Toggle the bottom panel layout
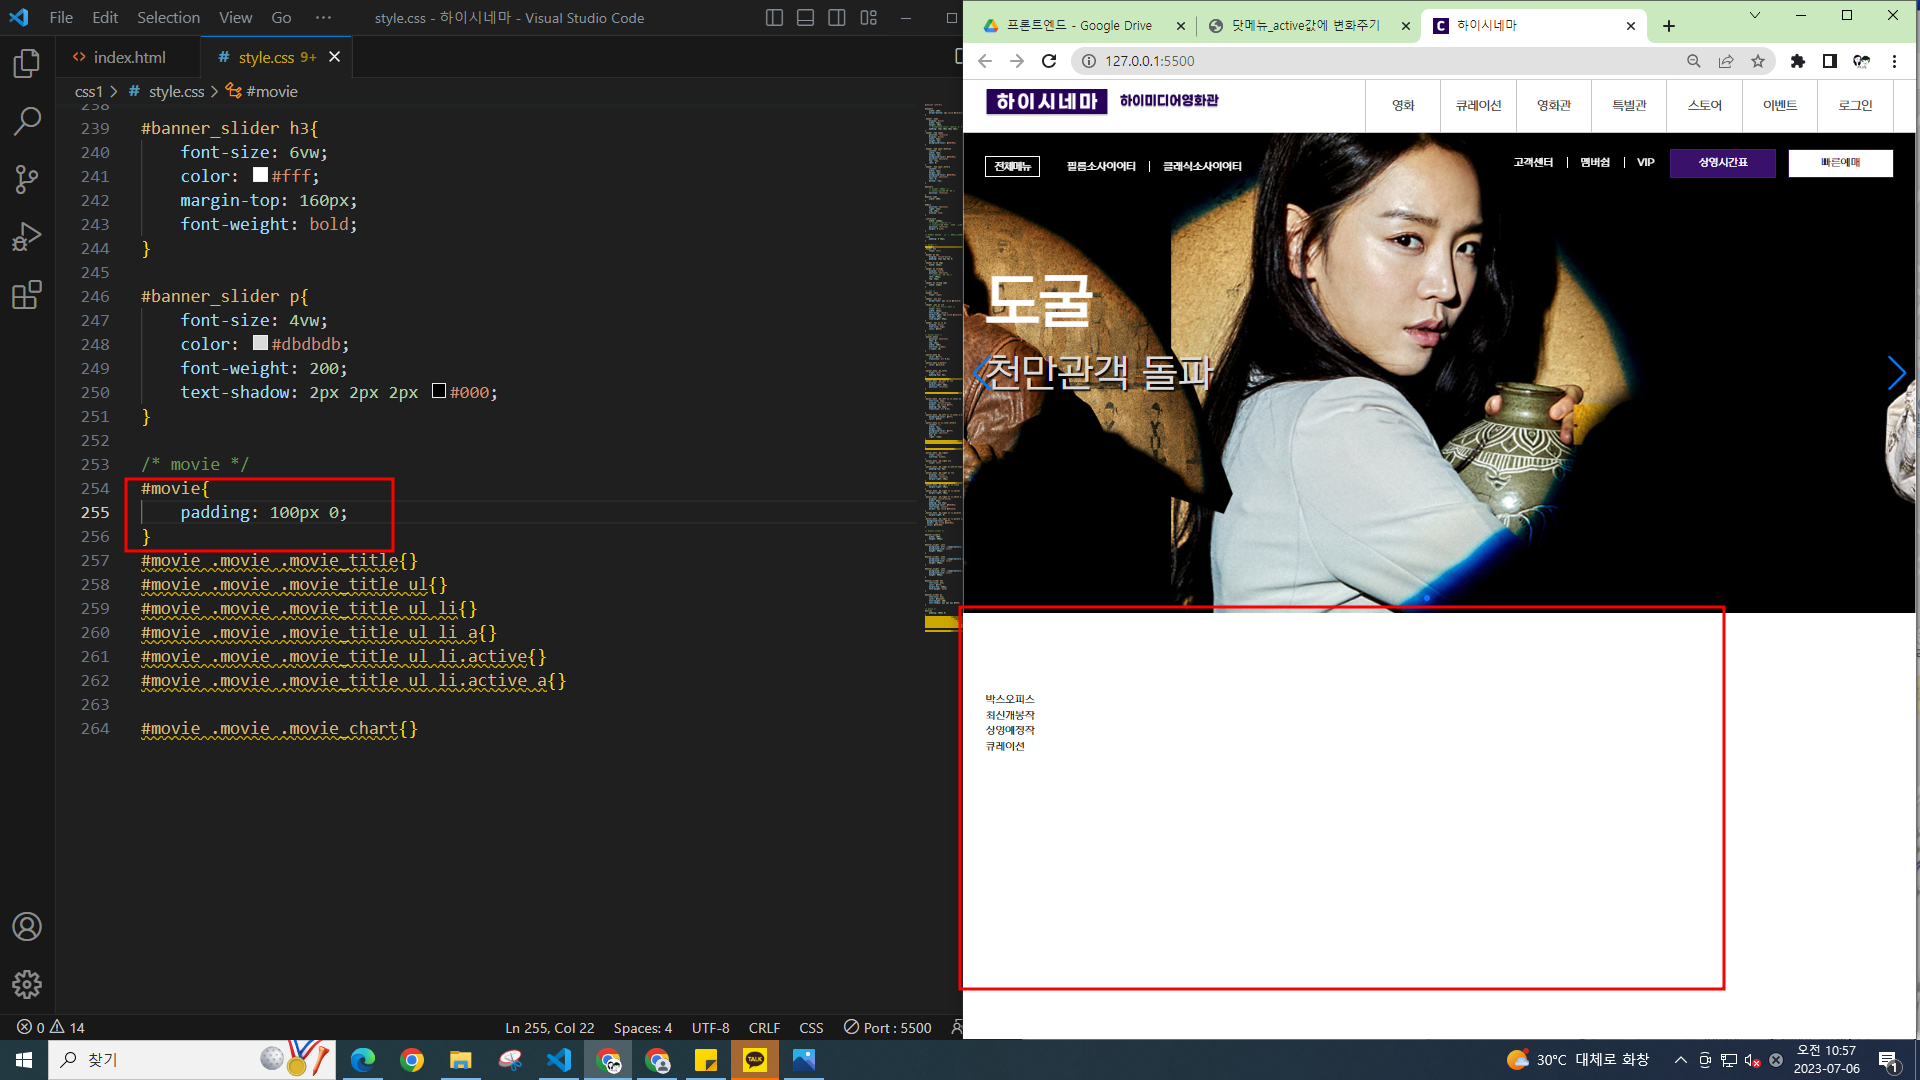Screen dimensions: 1920x1080 tap(805, 18)
